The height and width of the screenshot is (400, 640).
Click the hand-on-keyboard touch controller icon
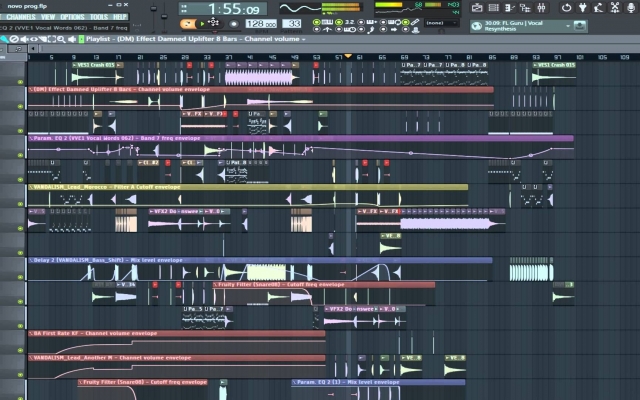[x=598, y=7]
